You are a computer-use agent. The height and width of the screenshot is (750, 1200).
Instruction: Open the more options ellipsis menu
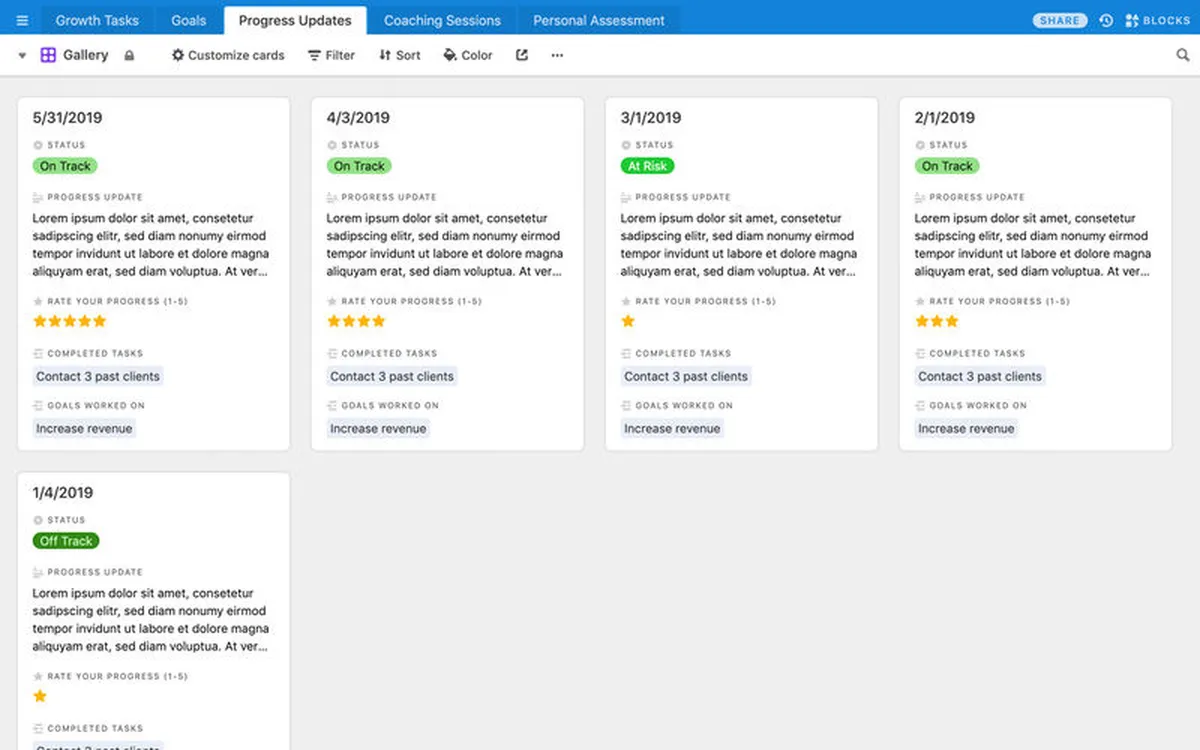coord(557,56)
